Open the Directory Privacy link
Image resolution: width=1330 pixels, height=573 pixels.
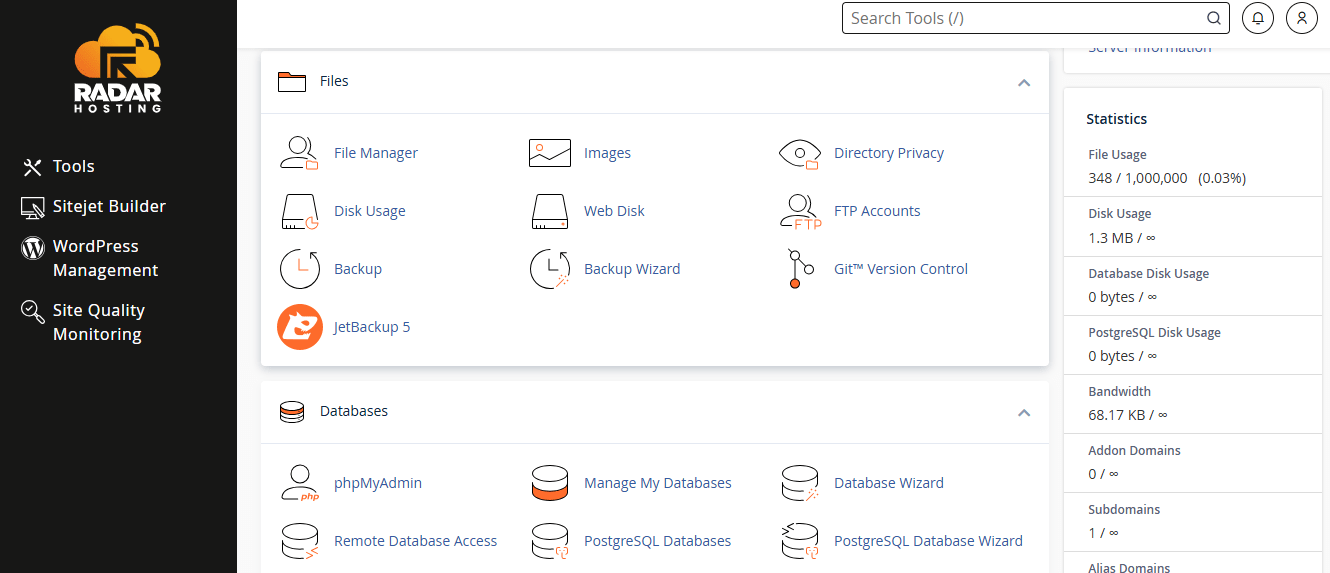[889, 153]
